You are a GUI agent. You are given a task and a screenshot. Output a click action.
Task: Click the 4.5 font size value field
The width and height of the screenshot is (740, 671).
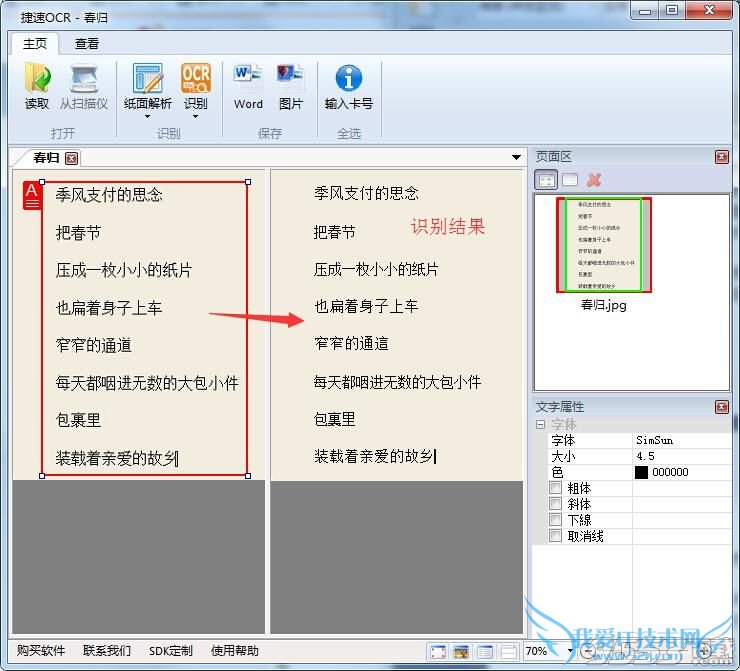(x=681, y=456)
